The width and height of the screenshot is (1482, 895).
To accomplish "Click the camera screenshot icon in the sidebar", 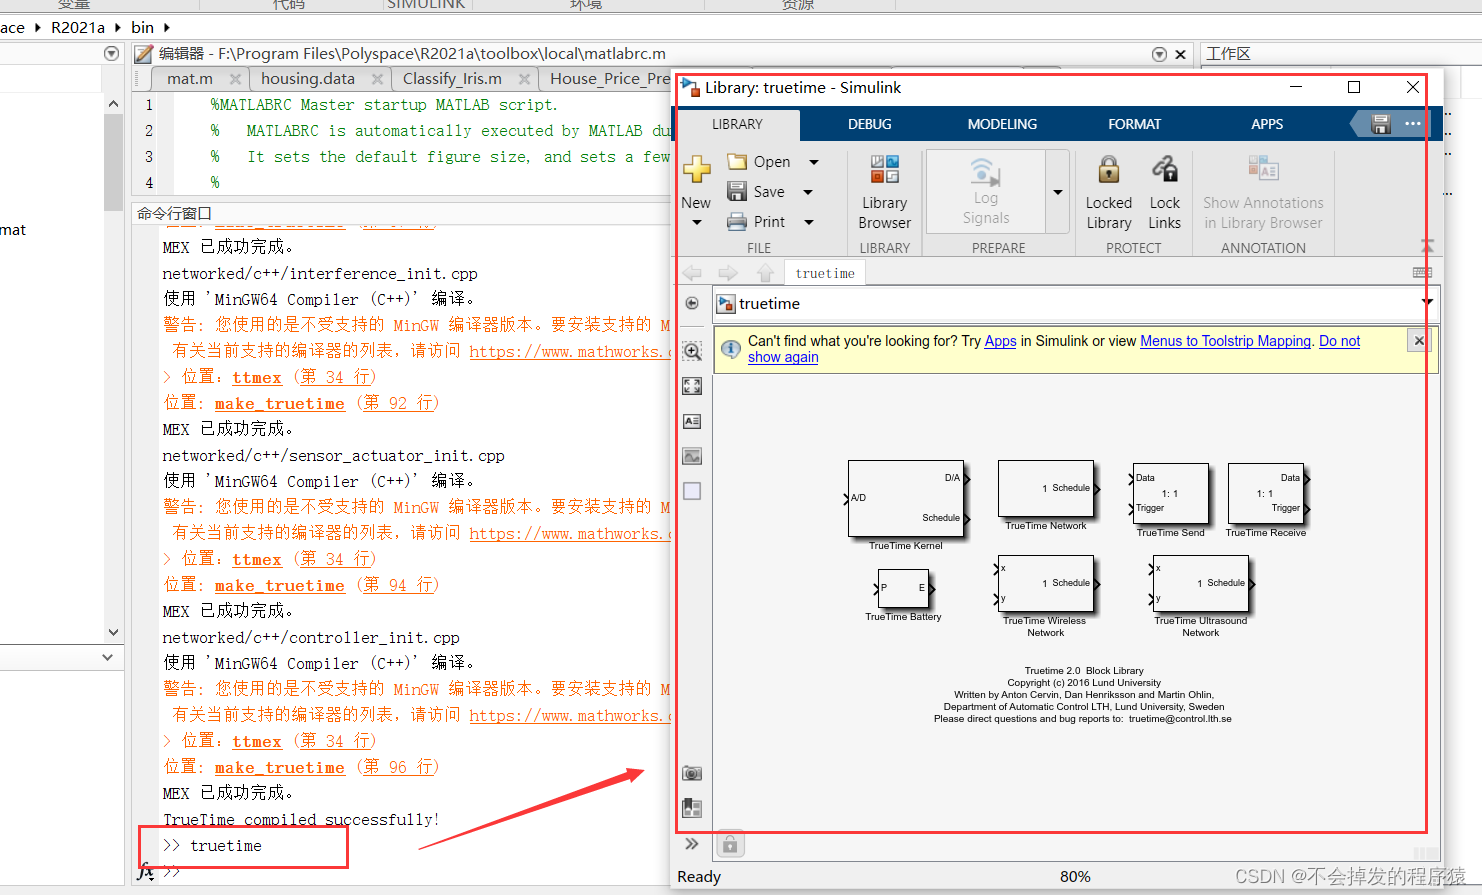I will [691, 772].
